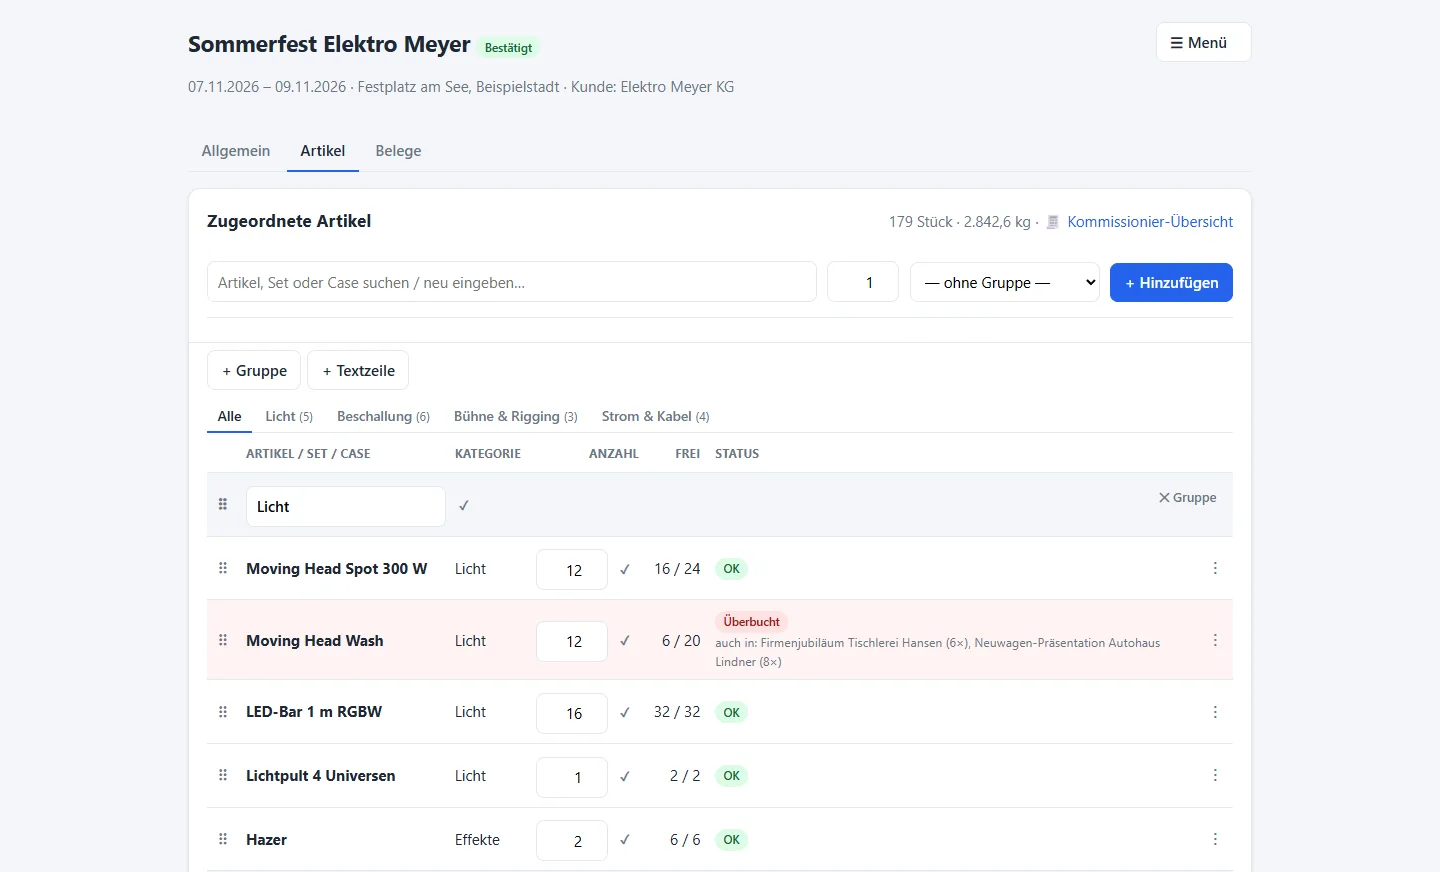Image resolution: width=1440 pixels, height=872 pixels.
Task: Open the Kommissionier-Übersicht link
Action: 1150,222
